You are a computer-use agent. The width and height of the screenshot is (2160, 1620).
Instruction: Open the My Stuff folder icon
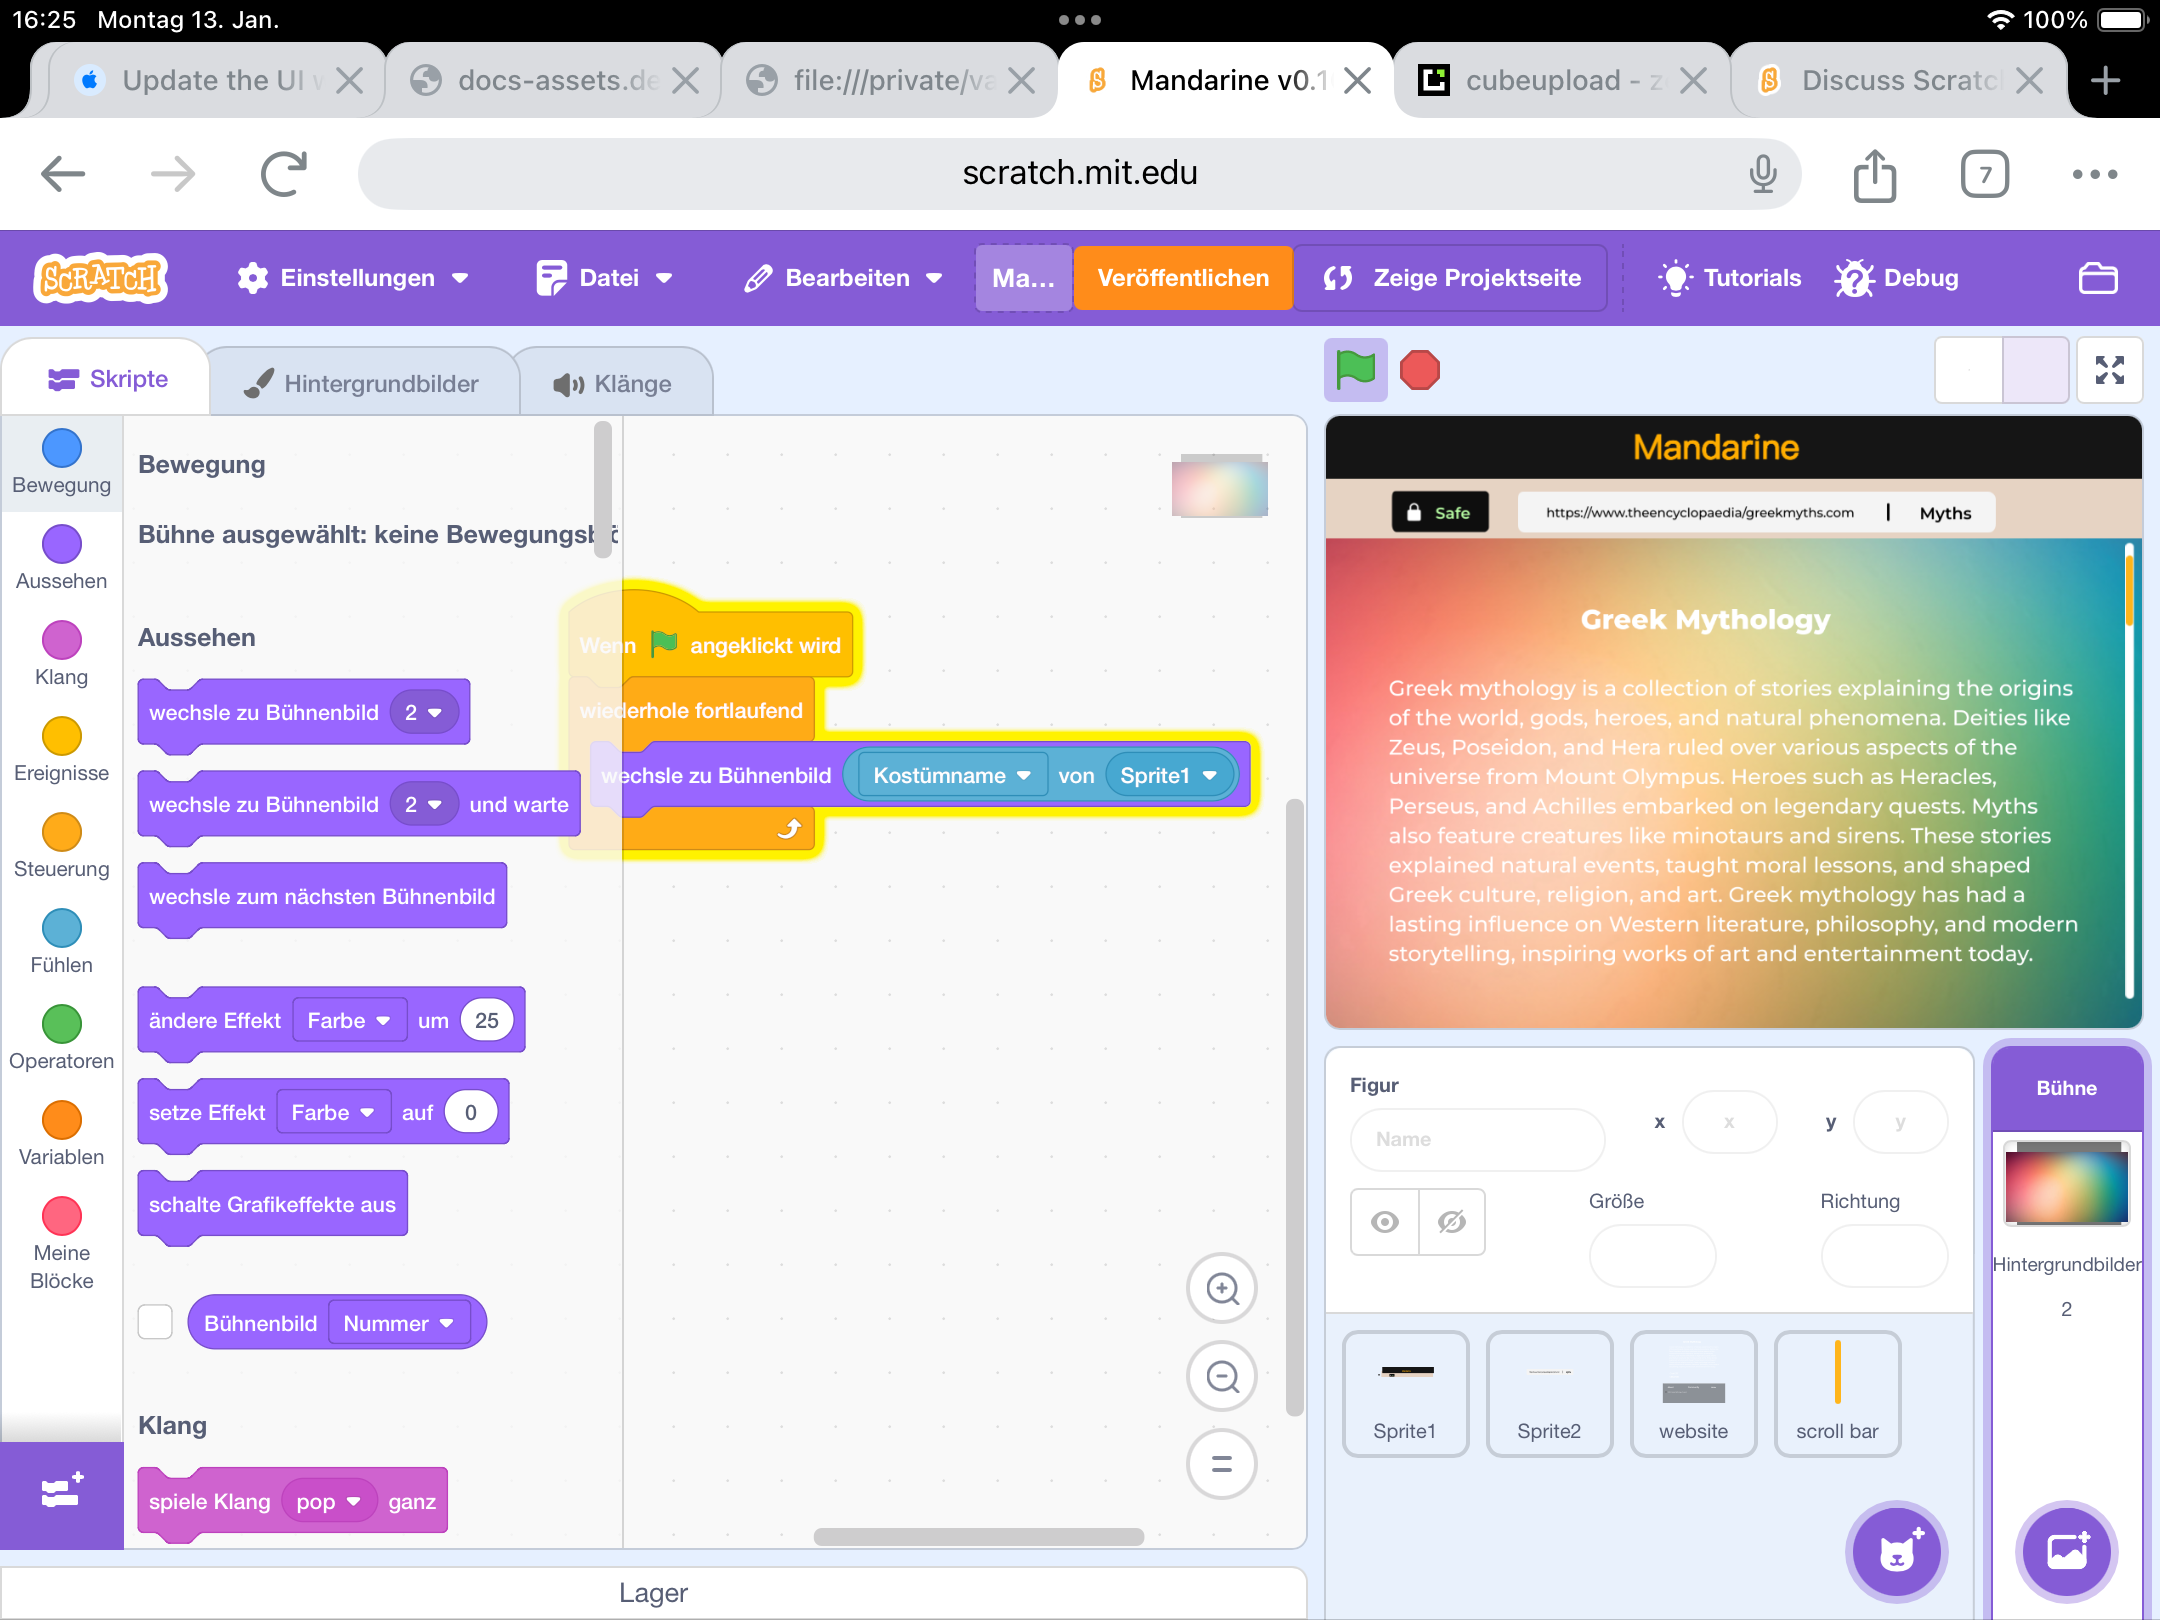tap(2097, 278)
